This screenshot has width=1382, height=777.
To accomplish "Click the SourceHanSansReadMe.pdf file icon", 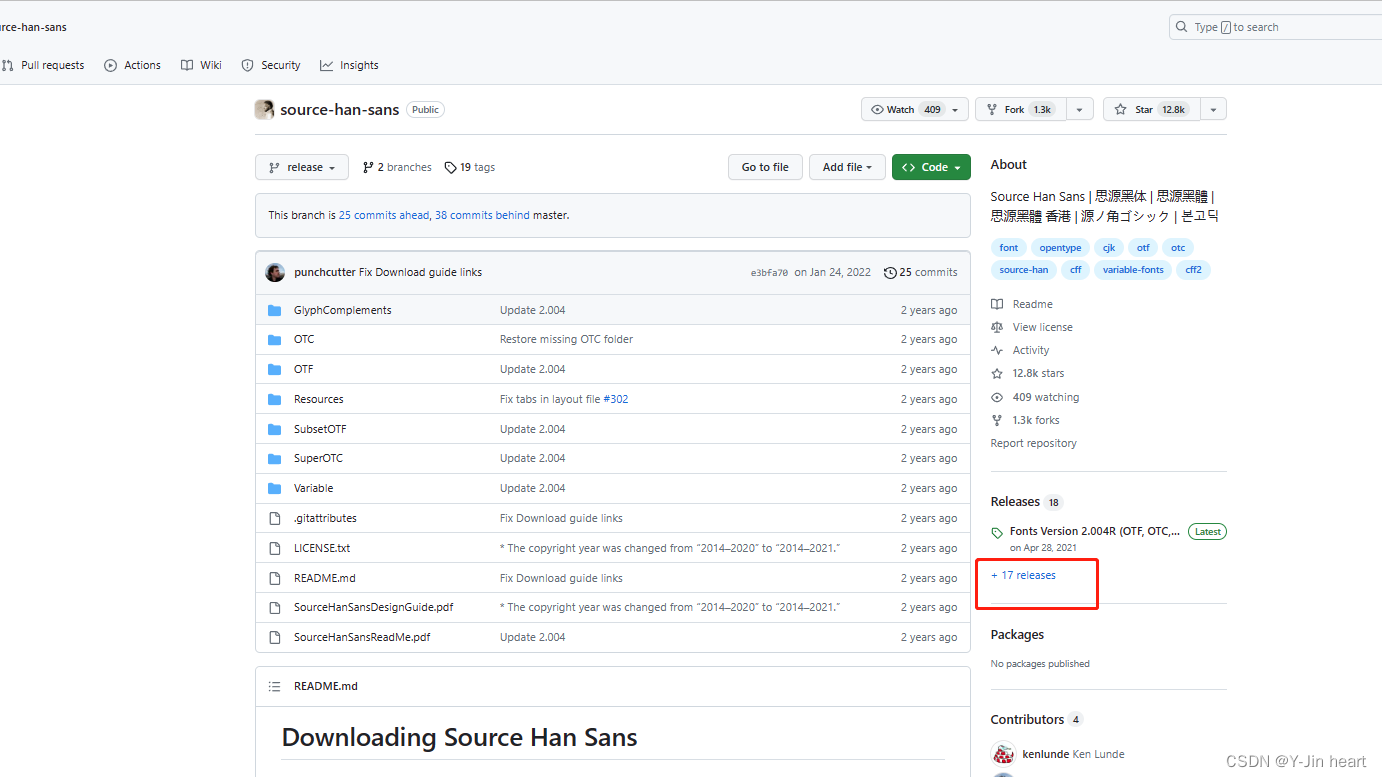I will pyautogui.click(x=275, y=637).
